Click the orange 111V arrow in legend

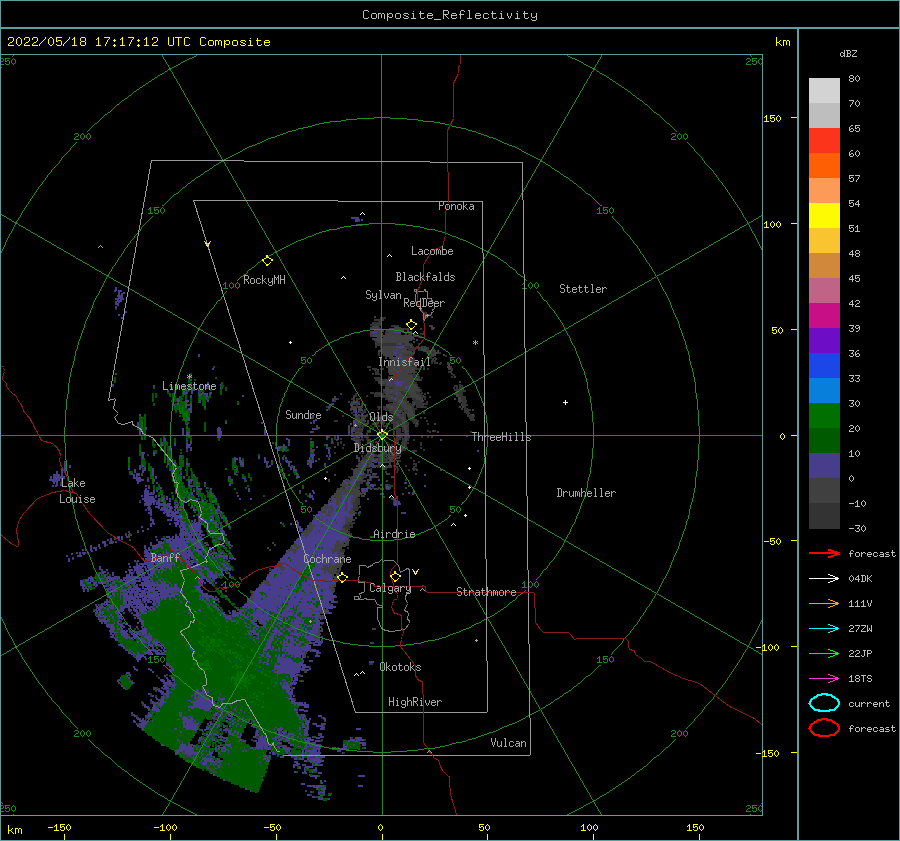click(x=824, y=603)
